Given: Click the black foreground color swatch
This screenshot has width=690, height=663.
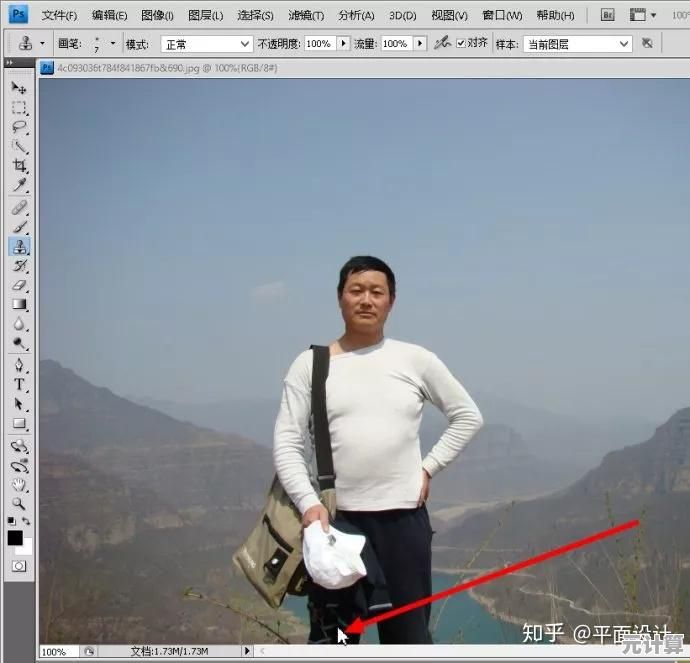Looking at the screenshot, I should pyautogui.click(x=16, y=538).
